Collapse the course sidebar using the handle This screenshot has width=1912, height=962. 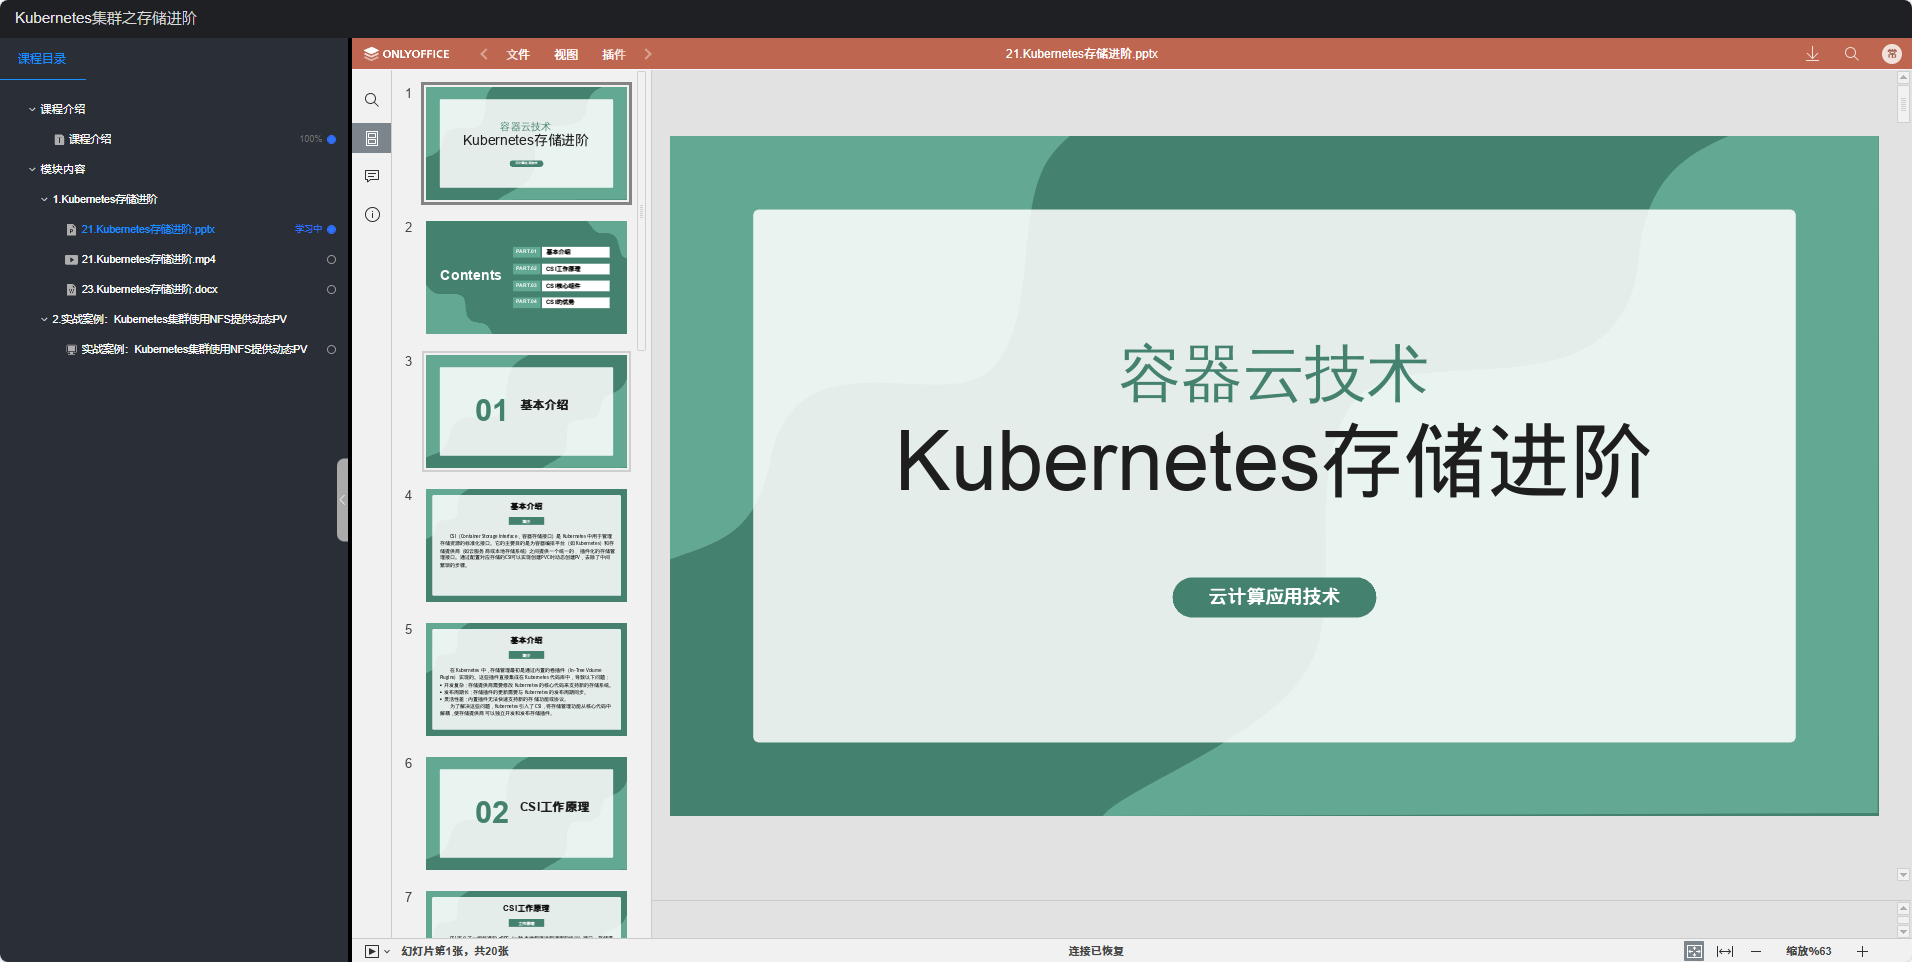[x=342, y=500]
